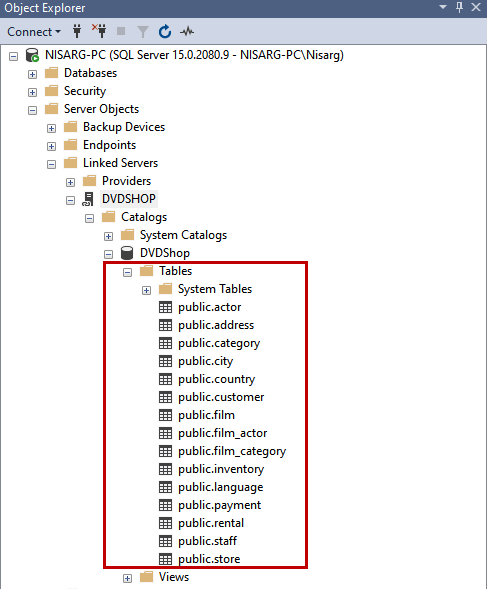Click the Stop square icon in toolbar
The width and height of the screenshot is (487, 589).
tap(121, 31)
